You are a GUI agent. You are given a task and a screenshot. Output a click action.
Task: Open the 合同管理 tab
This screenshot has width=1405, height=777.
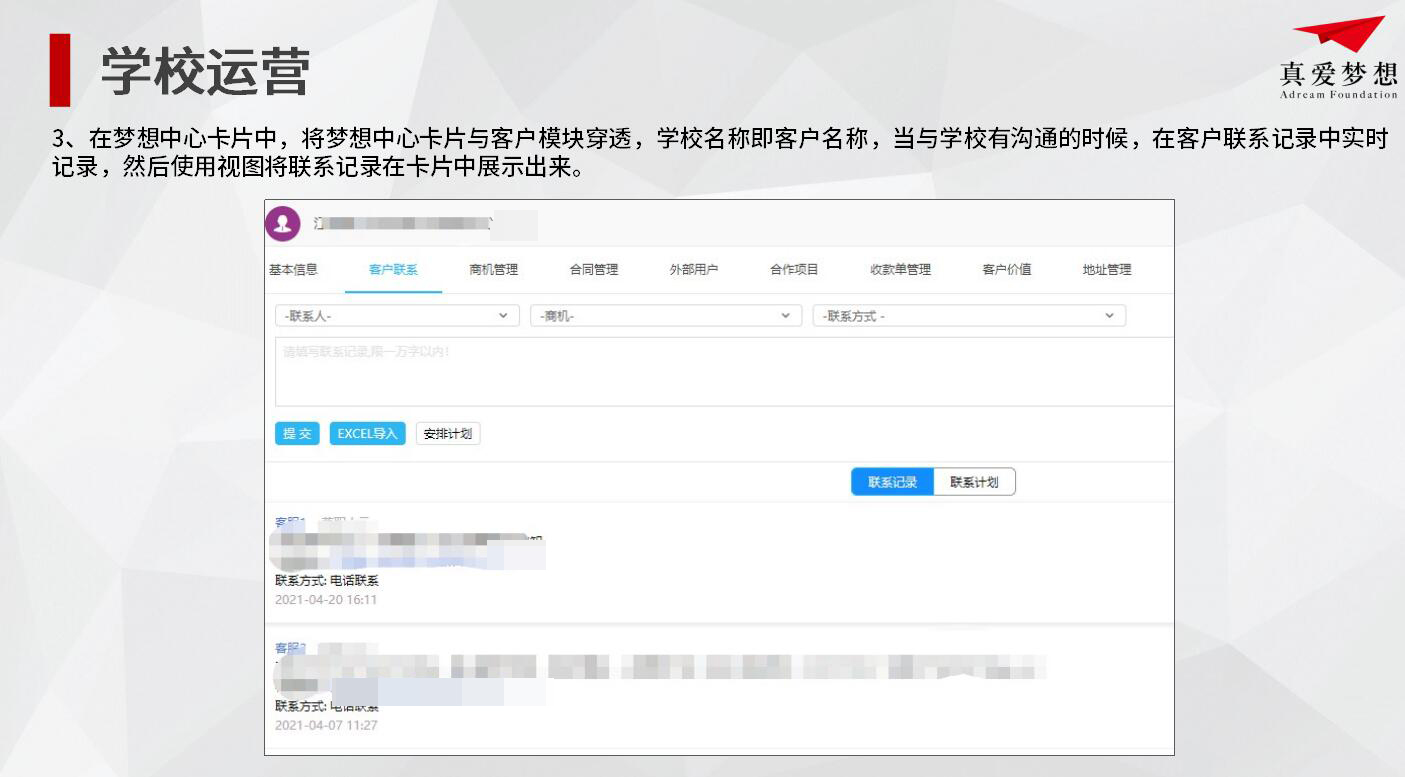tap(594, 270)
